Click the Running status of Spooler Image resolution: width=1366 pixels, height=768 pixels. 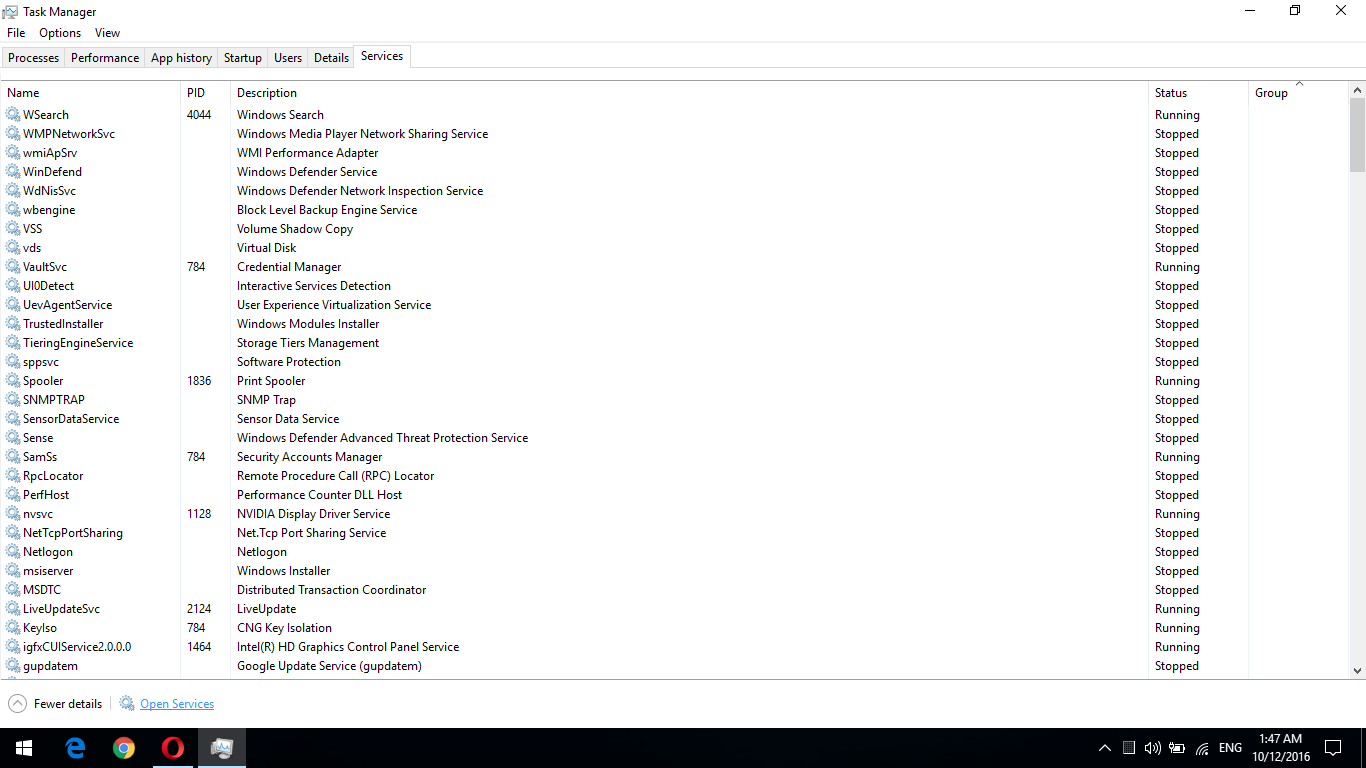point(1177,381)
